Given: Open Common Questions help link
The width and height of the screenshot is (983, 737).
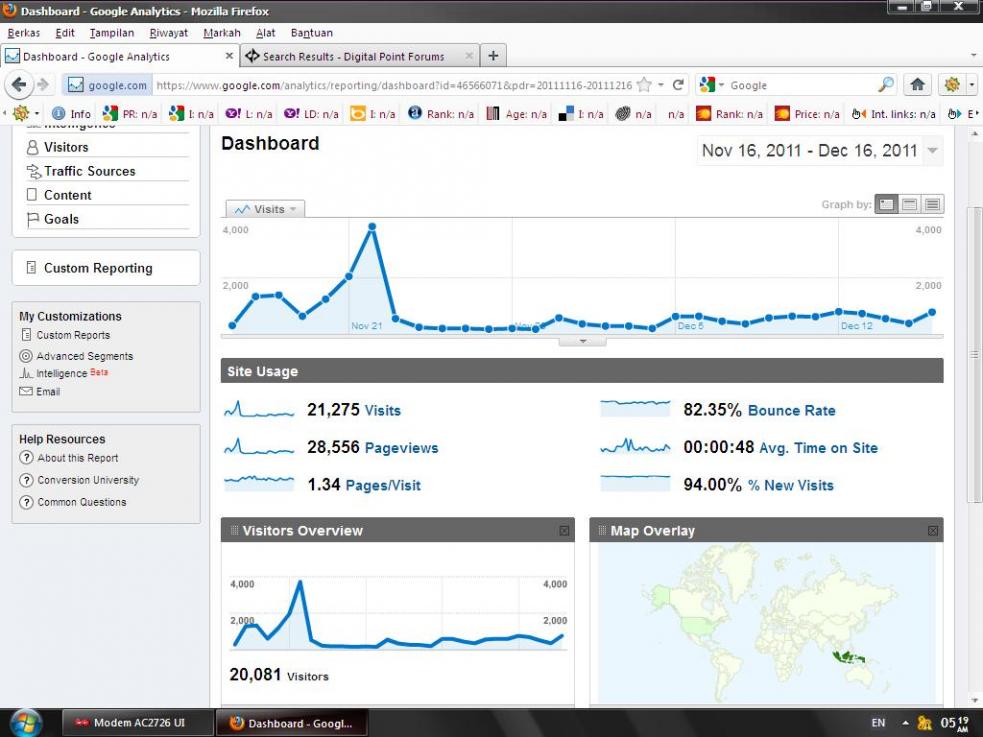Looking at the screenshot, I should coord(81,501).
